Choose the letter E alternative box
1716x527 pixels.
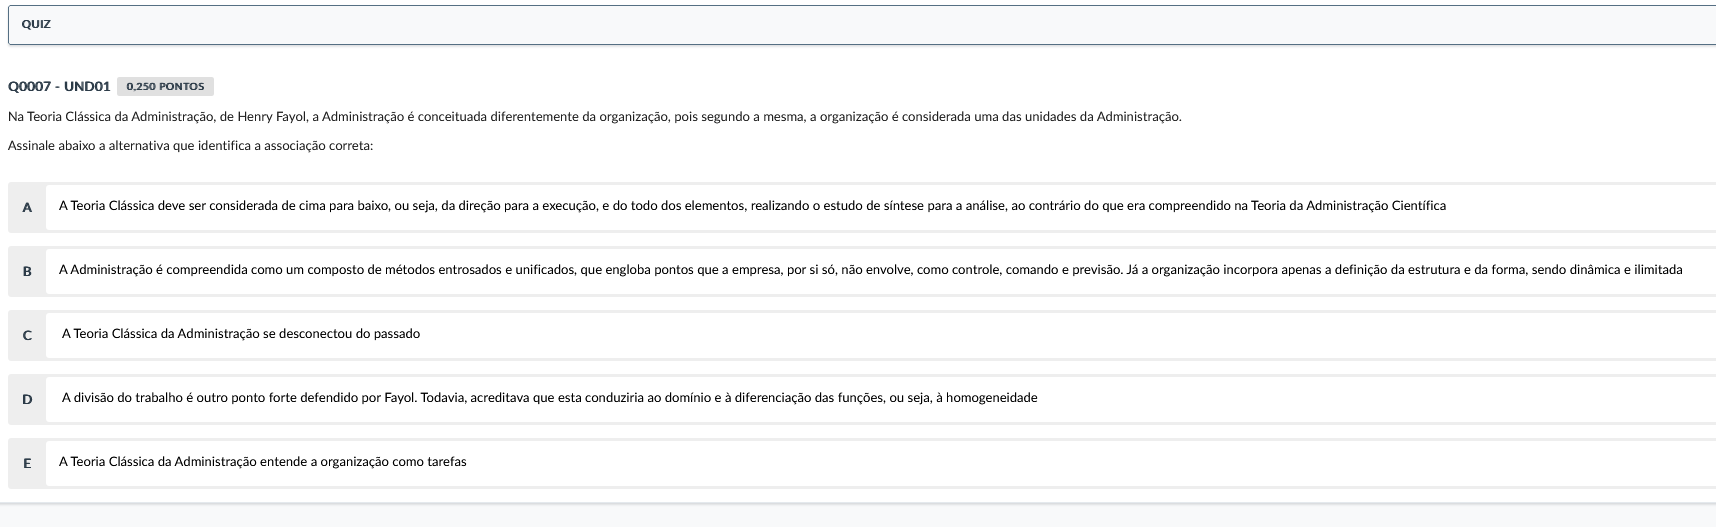pos(27,463)
